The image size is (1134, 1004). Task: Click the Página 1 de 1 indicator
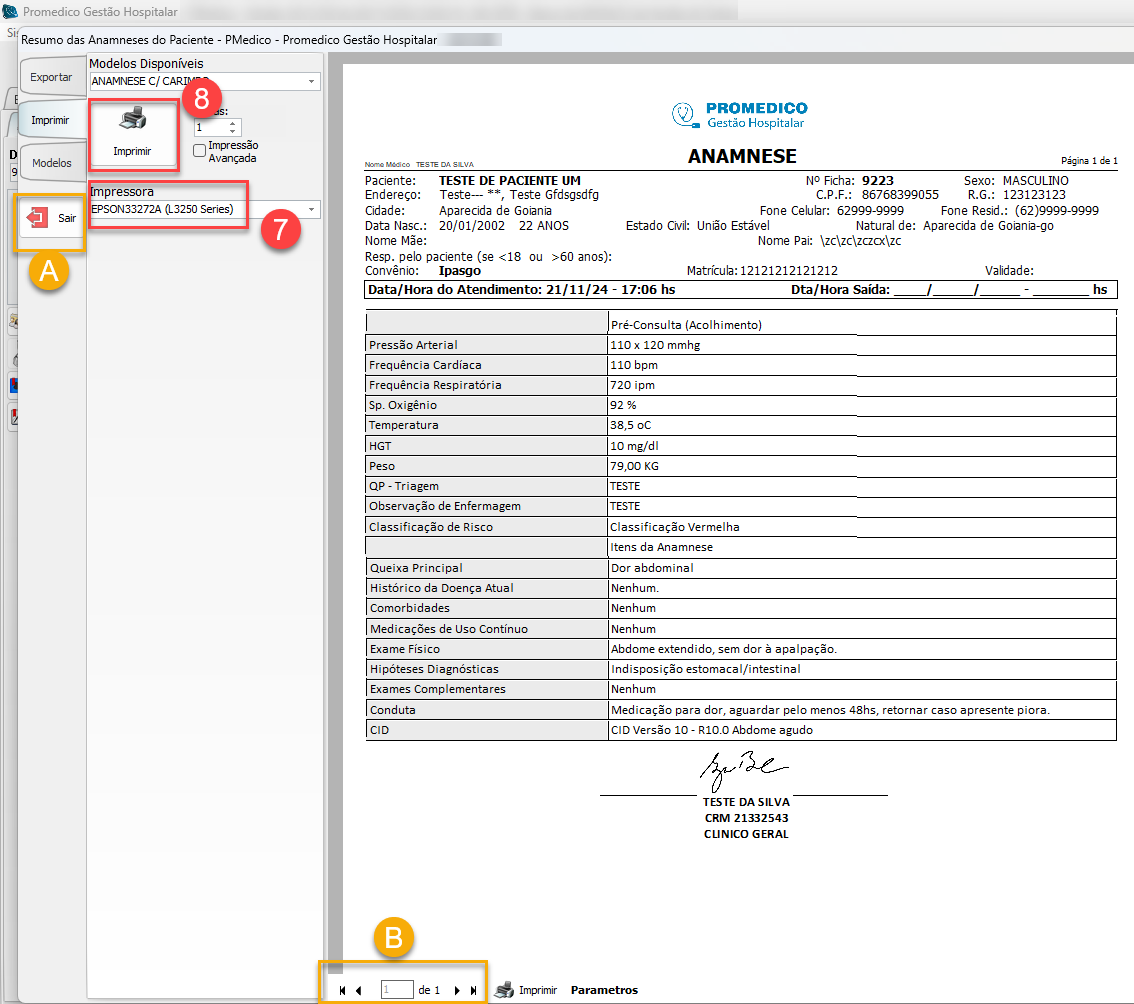[x=1089, y=161]
